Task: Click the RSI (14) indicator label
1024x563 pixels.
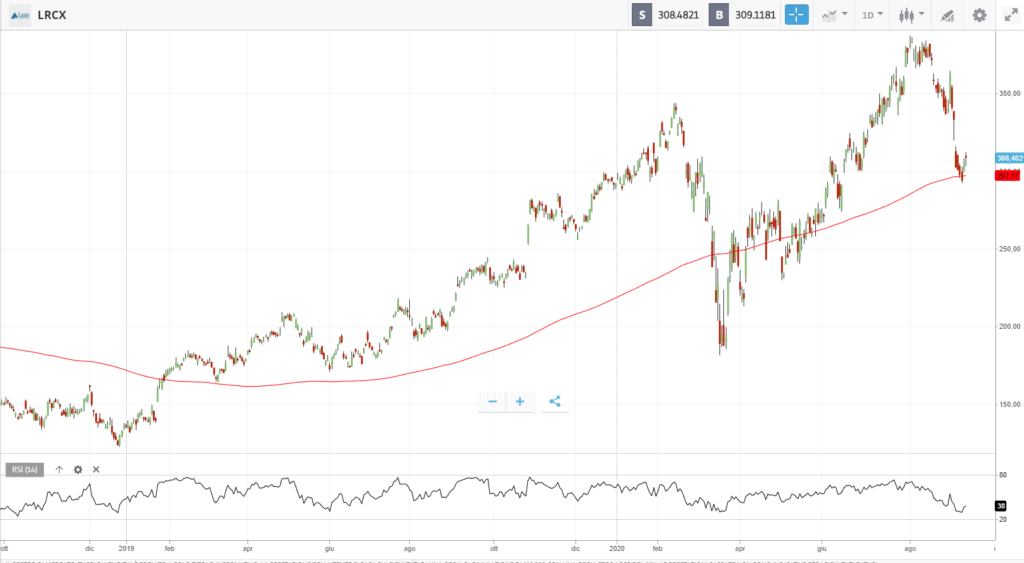Action: click(24, 469)
